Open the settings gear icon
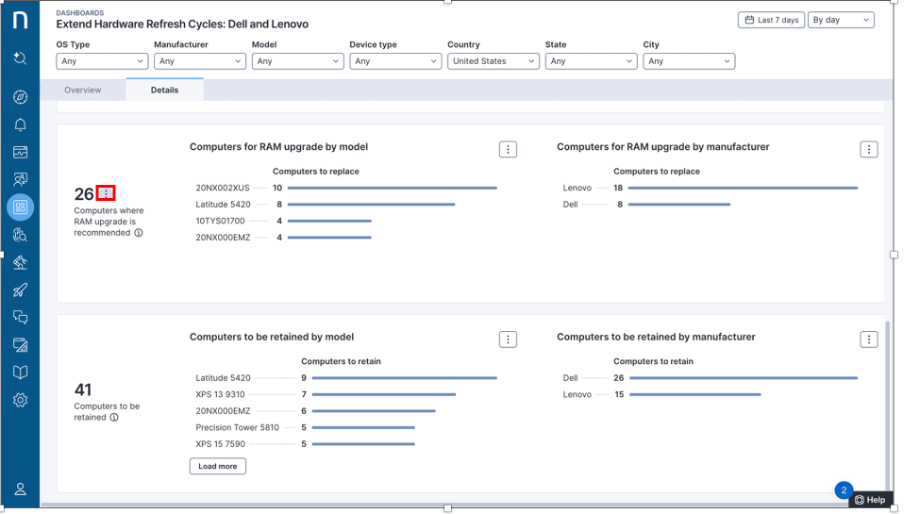 (20, 400)
